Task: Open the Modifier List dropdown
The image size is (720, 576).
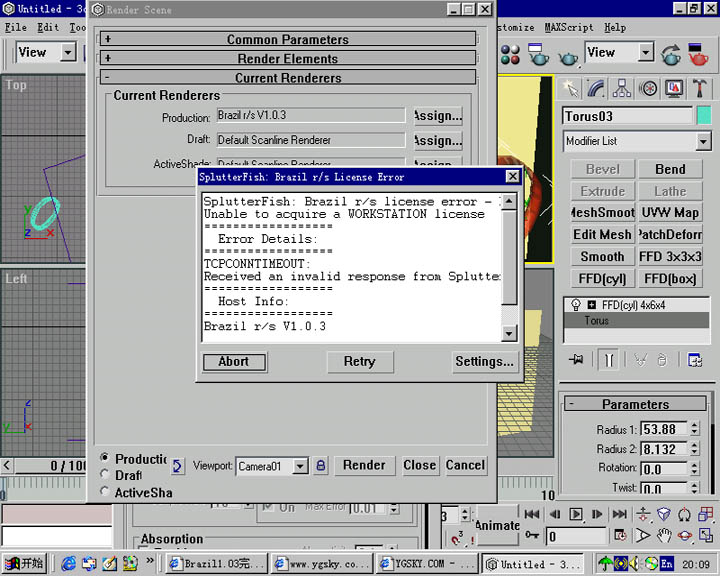Action: [703, 141]
